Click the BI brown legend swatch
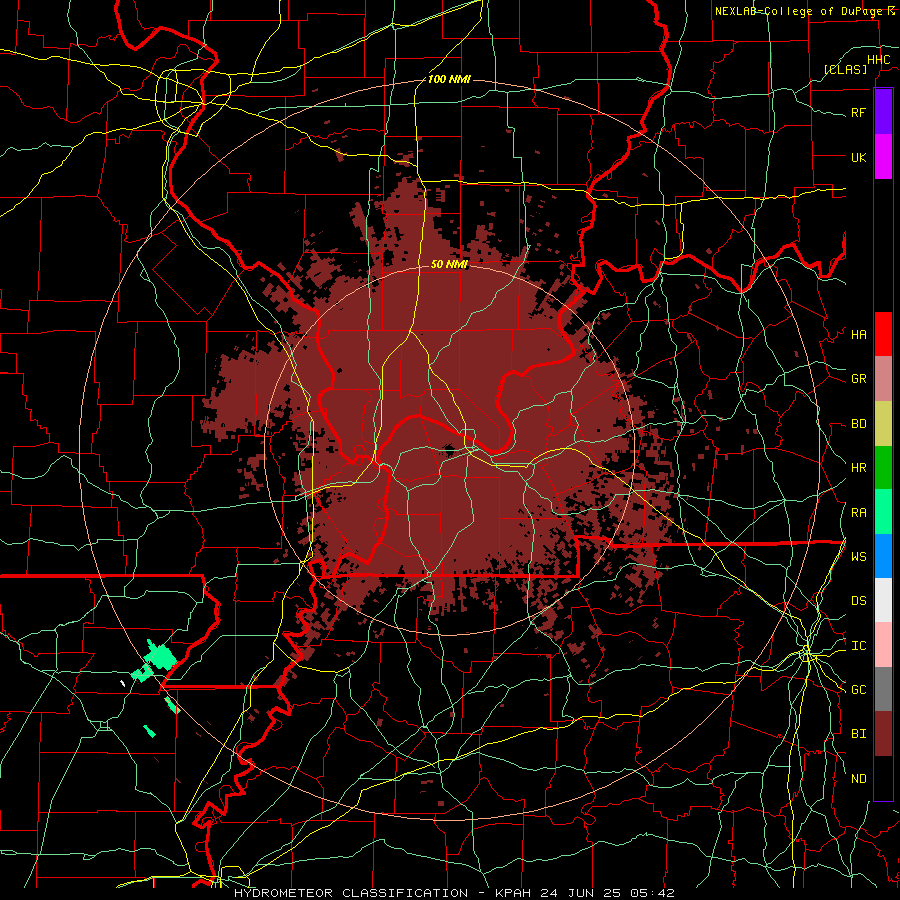This screenshot has height=900, width=900. pyautogui.click(x=883, y=734)
